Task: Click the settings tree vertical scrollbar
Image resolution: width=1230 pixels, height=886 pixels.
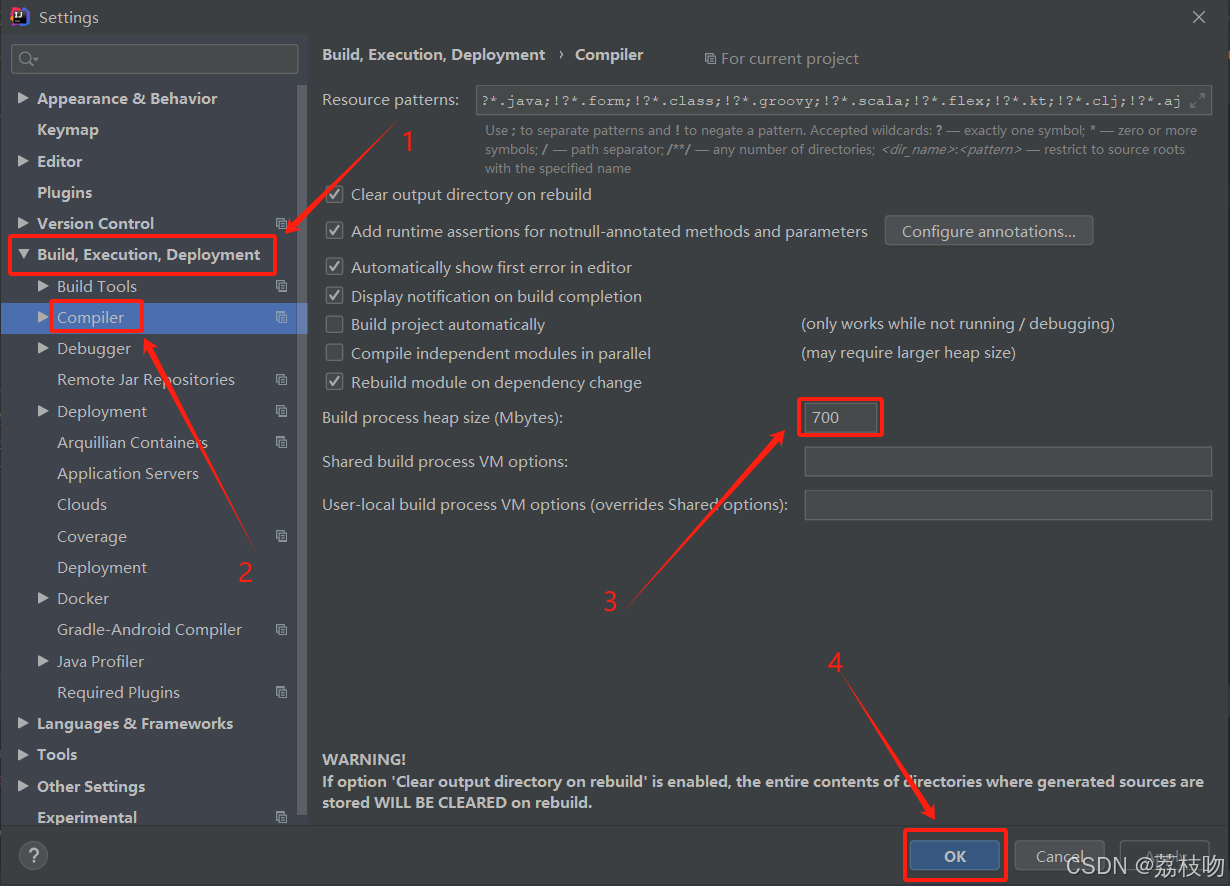Action: click(303, 450)
